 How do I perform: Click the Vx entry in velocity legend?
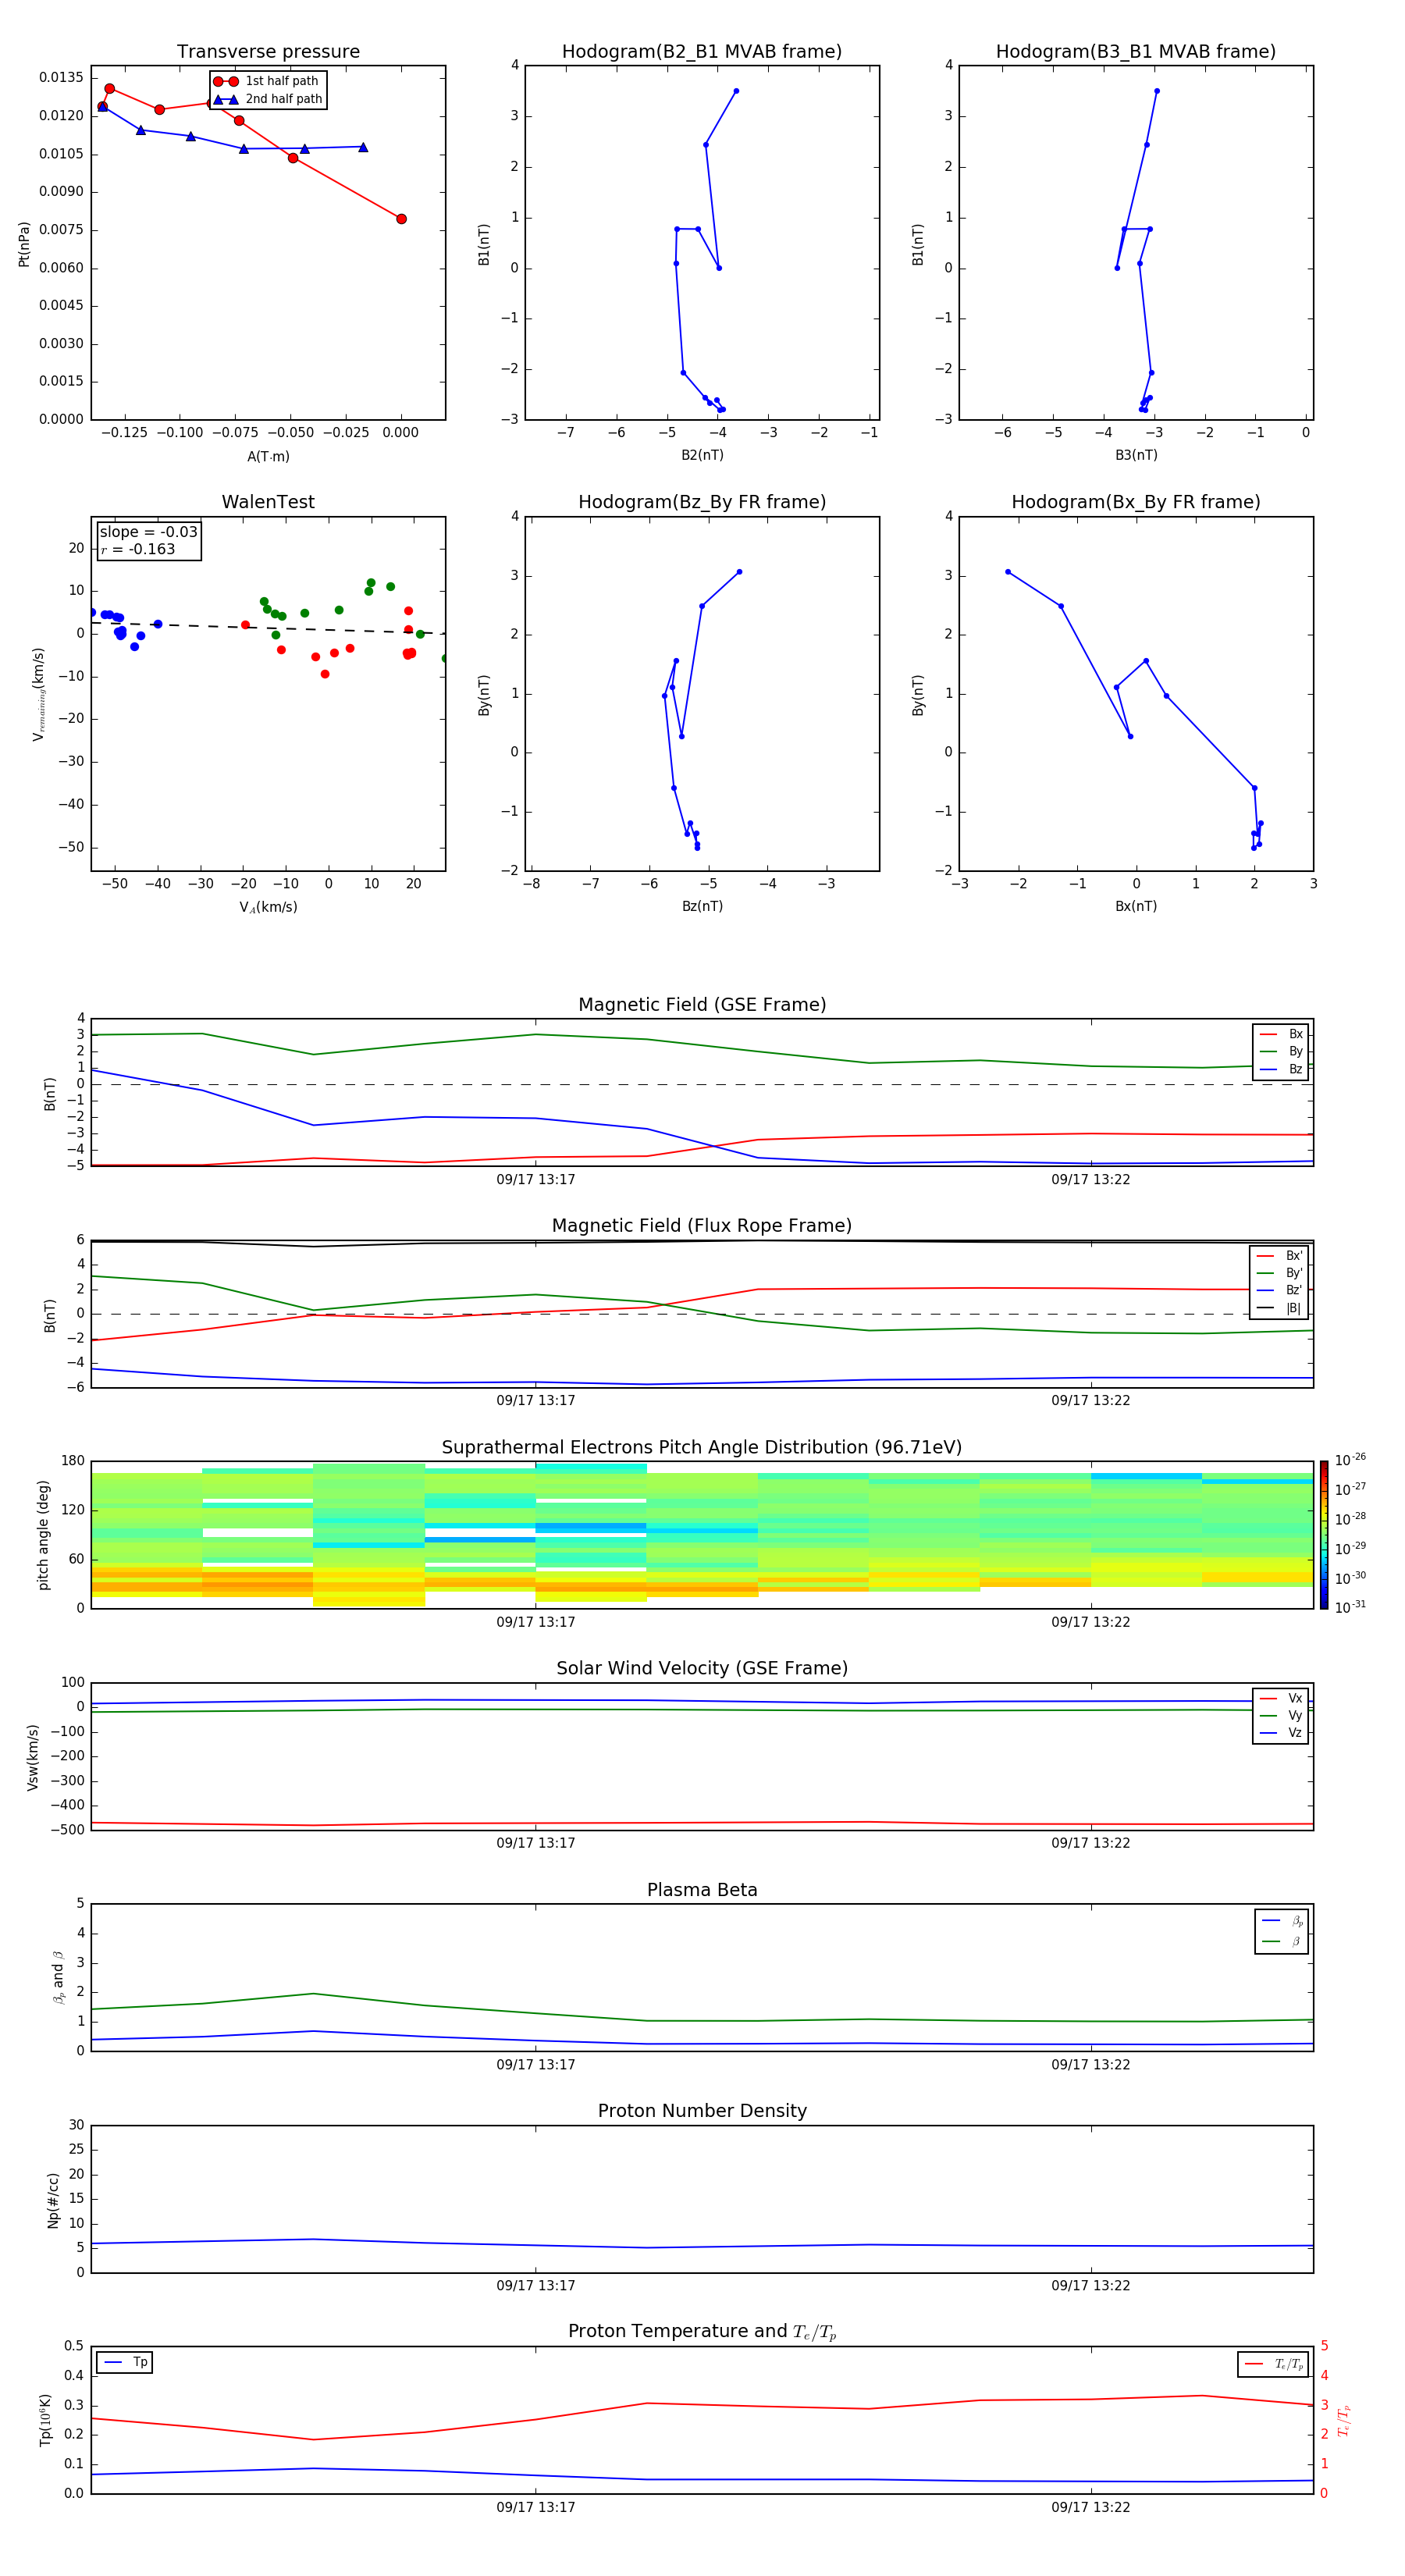[x=1281, y=1698]
